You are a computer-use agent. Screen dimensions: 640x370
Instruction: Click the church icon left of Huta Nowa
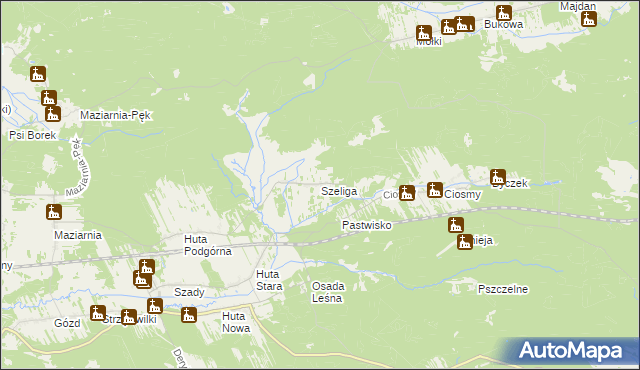pos(189,315)
